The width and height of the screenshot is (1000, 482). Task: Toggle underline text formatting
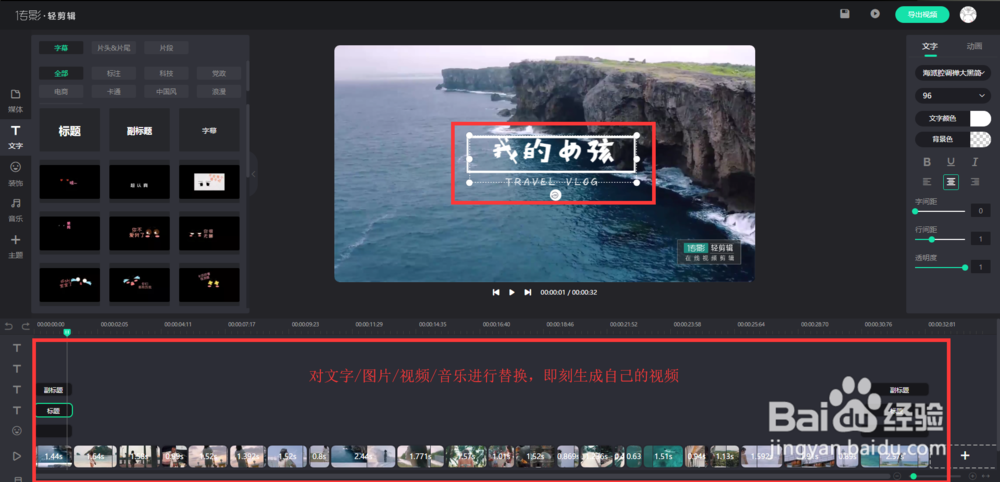(x=951, y=162)
